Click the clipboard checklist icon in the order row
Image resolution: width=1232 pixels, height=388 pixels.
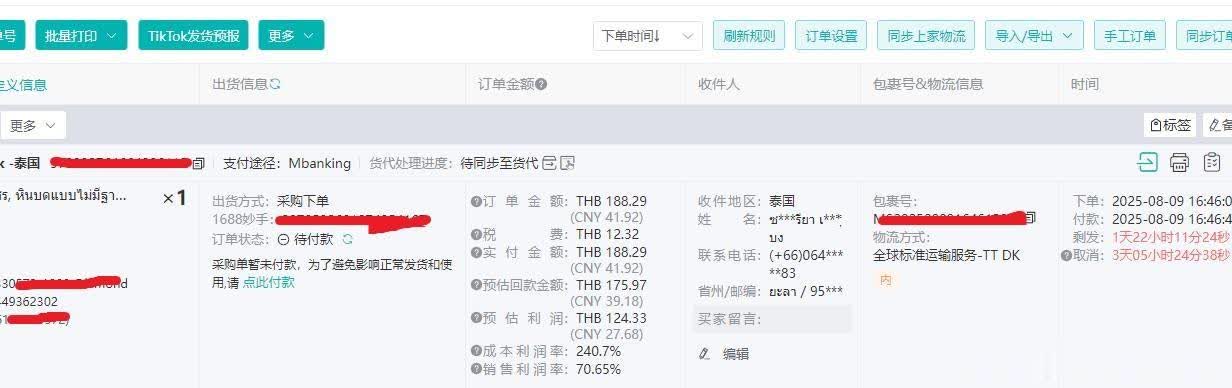[x=1212, y=162]
